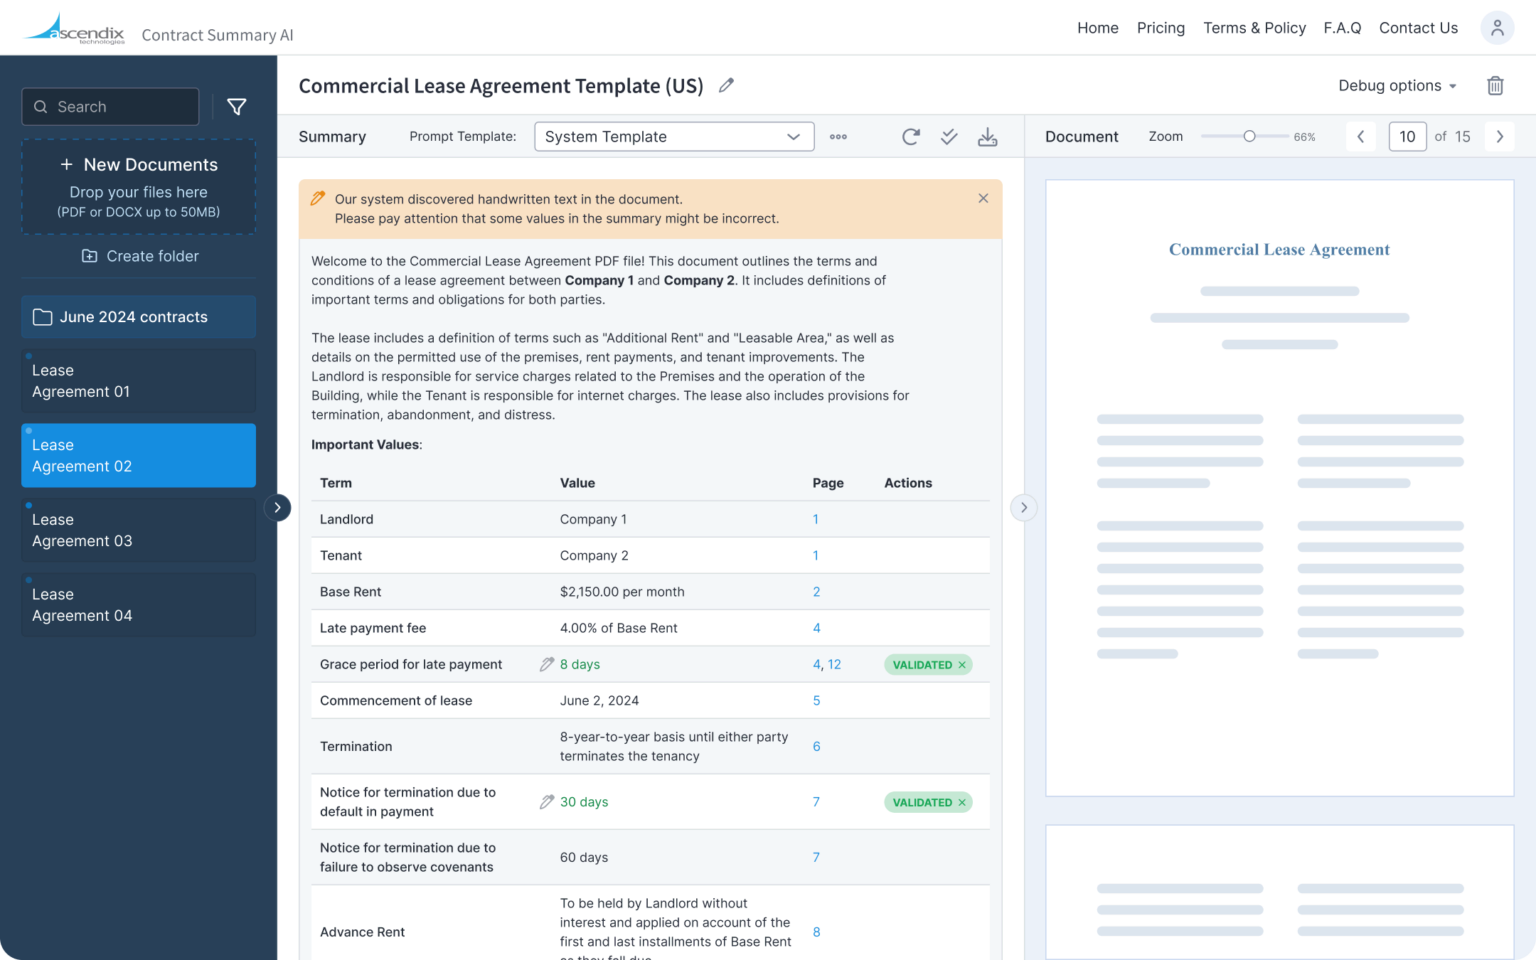Remove VALIDATED tag on Grace period row

point(962,665)
